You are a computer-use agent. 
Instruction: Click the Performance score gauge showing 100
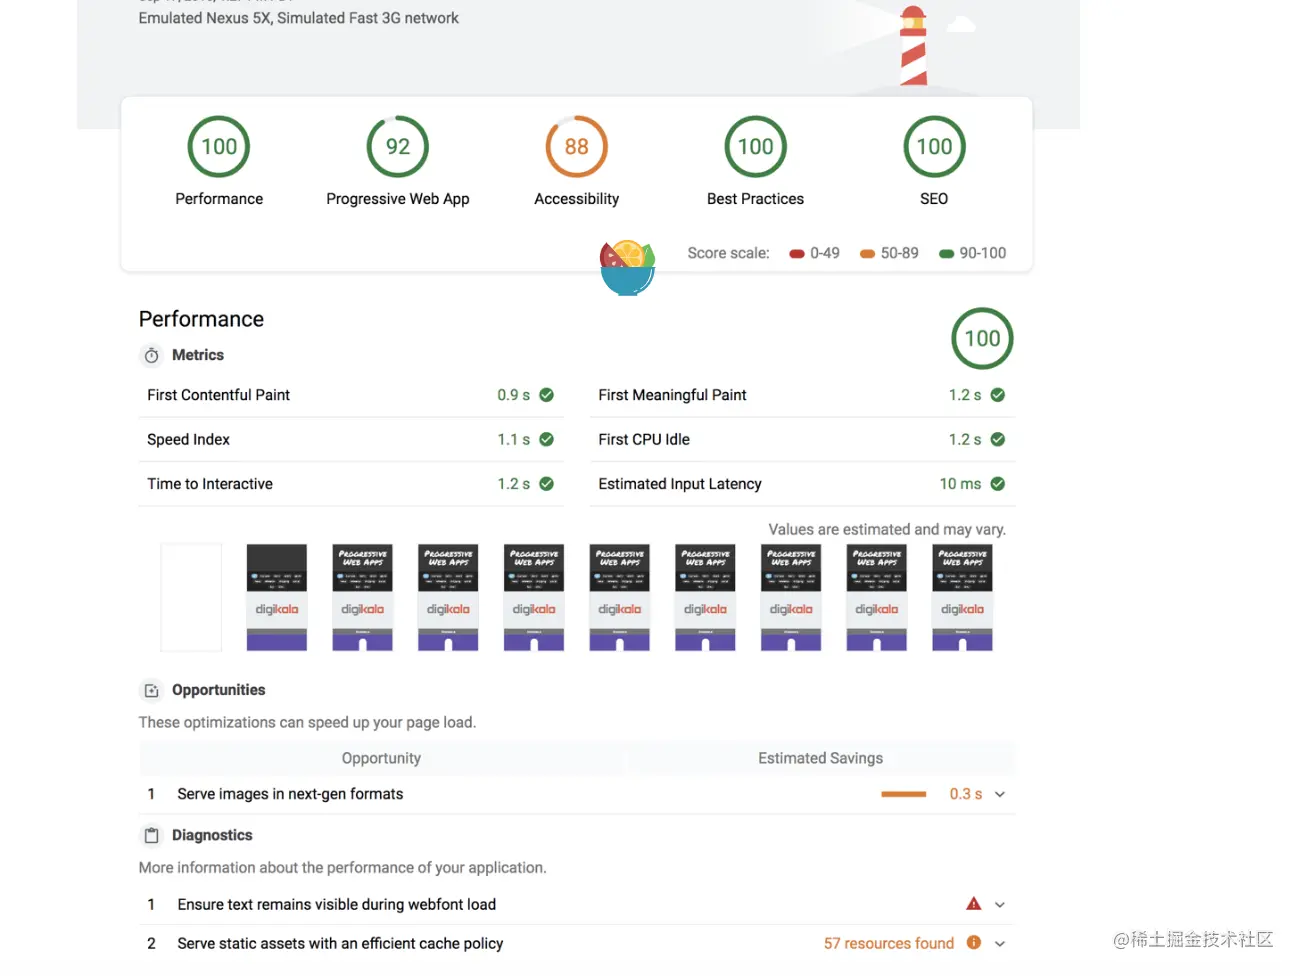pyautogui.click(x=219, y=147)
